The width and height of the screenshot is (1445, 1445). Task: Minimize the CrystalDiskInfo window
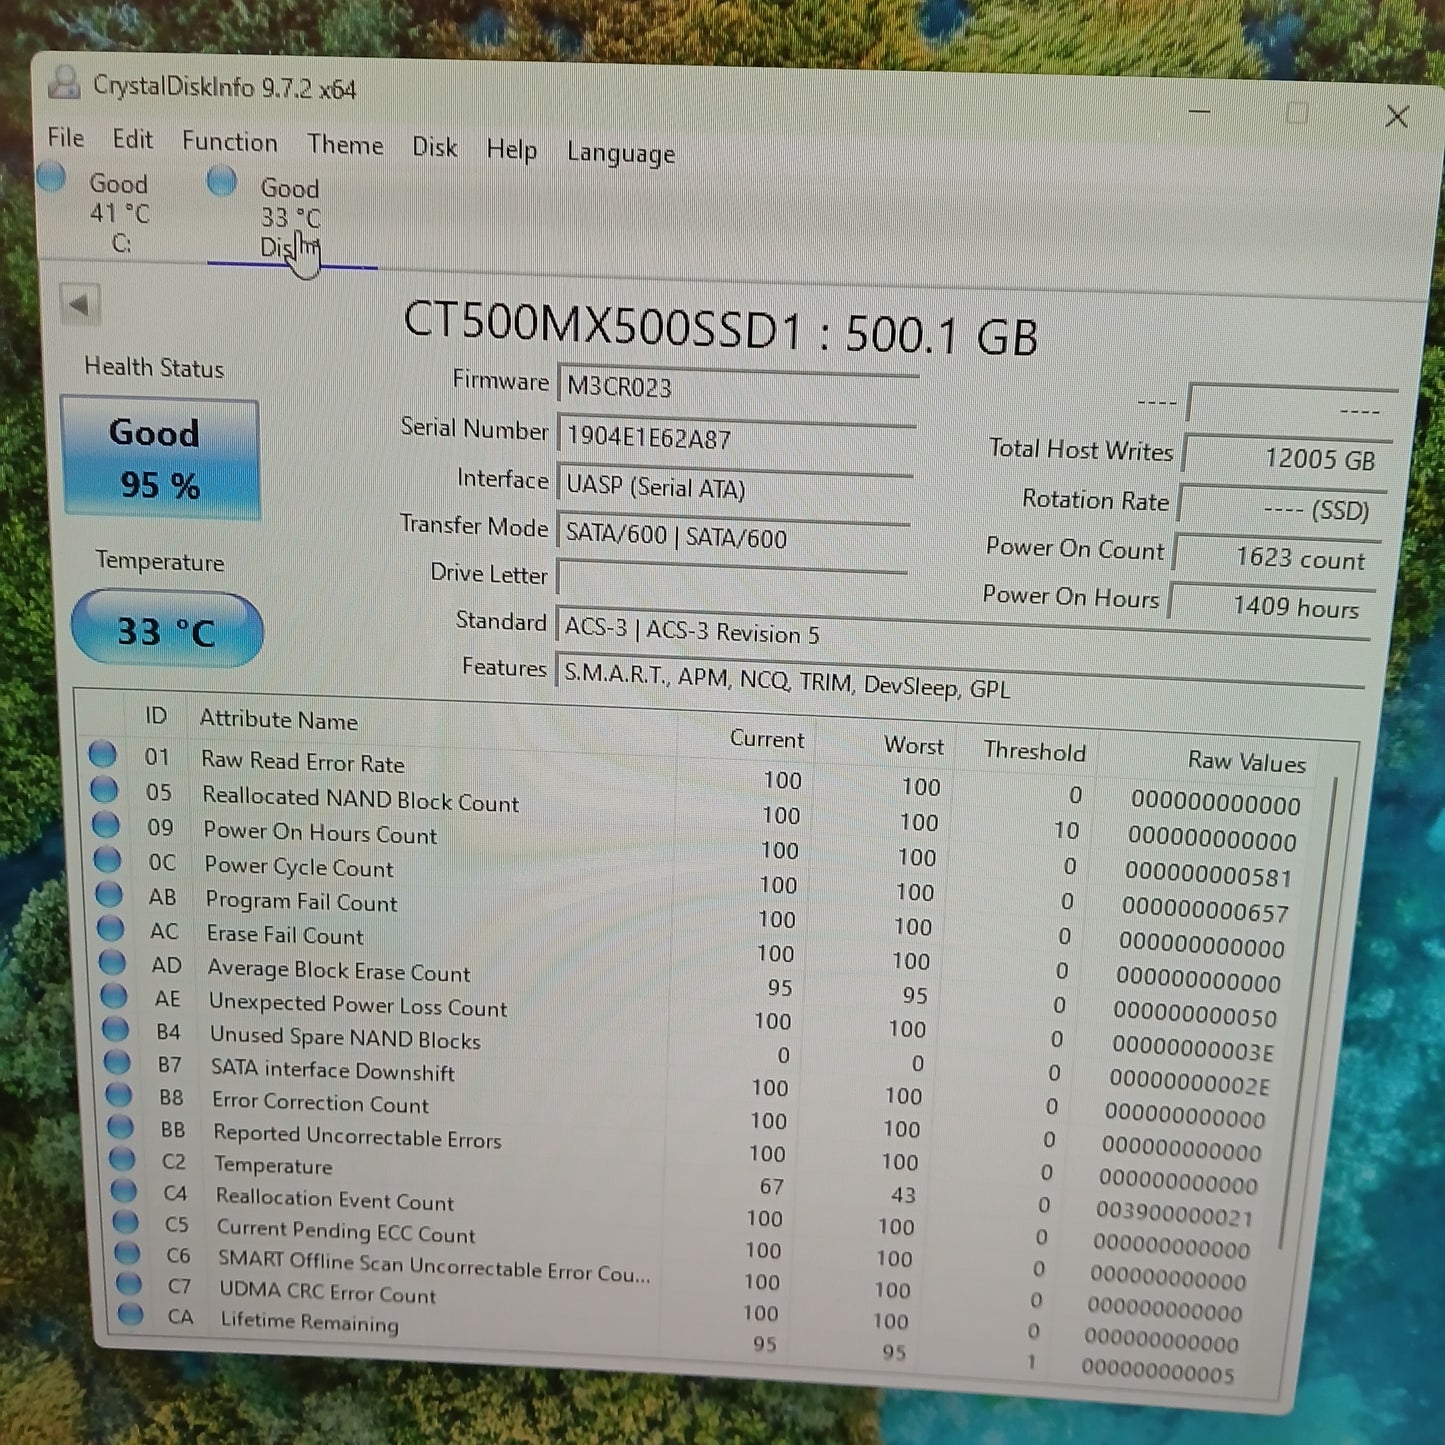[1200, 111]
